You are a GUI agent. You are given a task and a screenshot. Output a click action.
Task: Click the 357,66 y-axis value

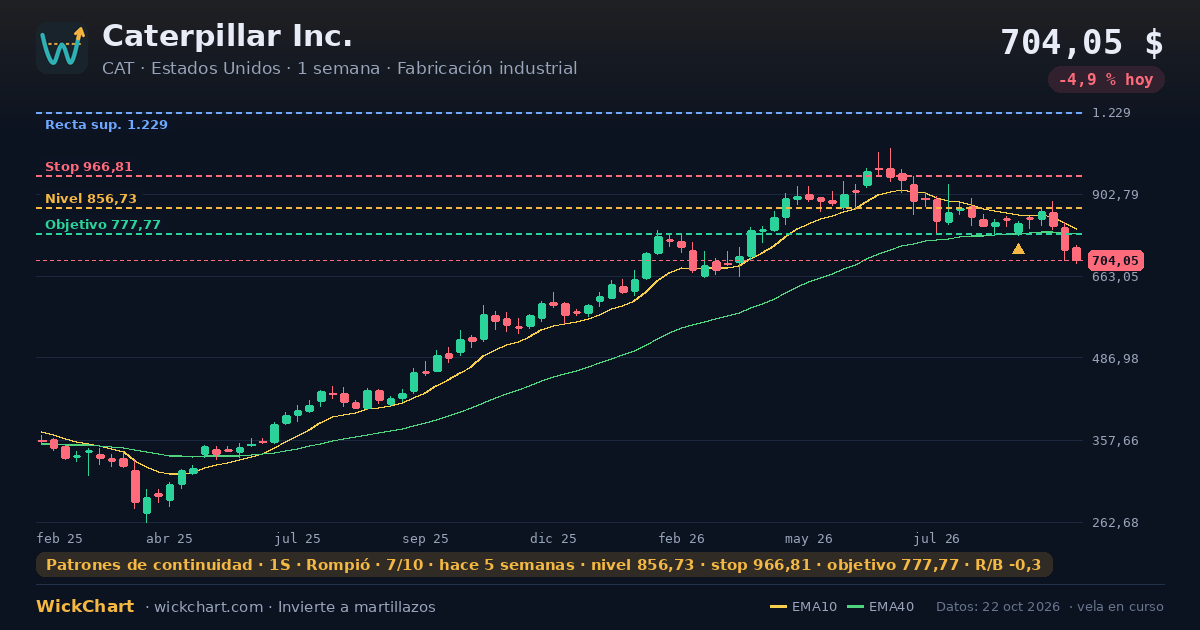(1115, 441)
